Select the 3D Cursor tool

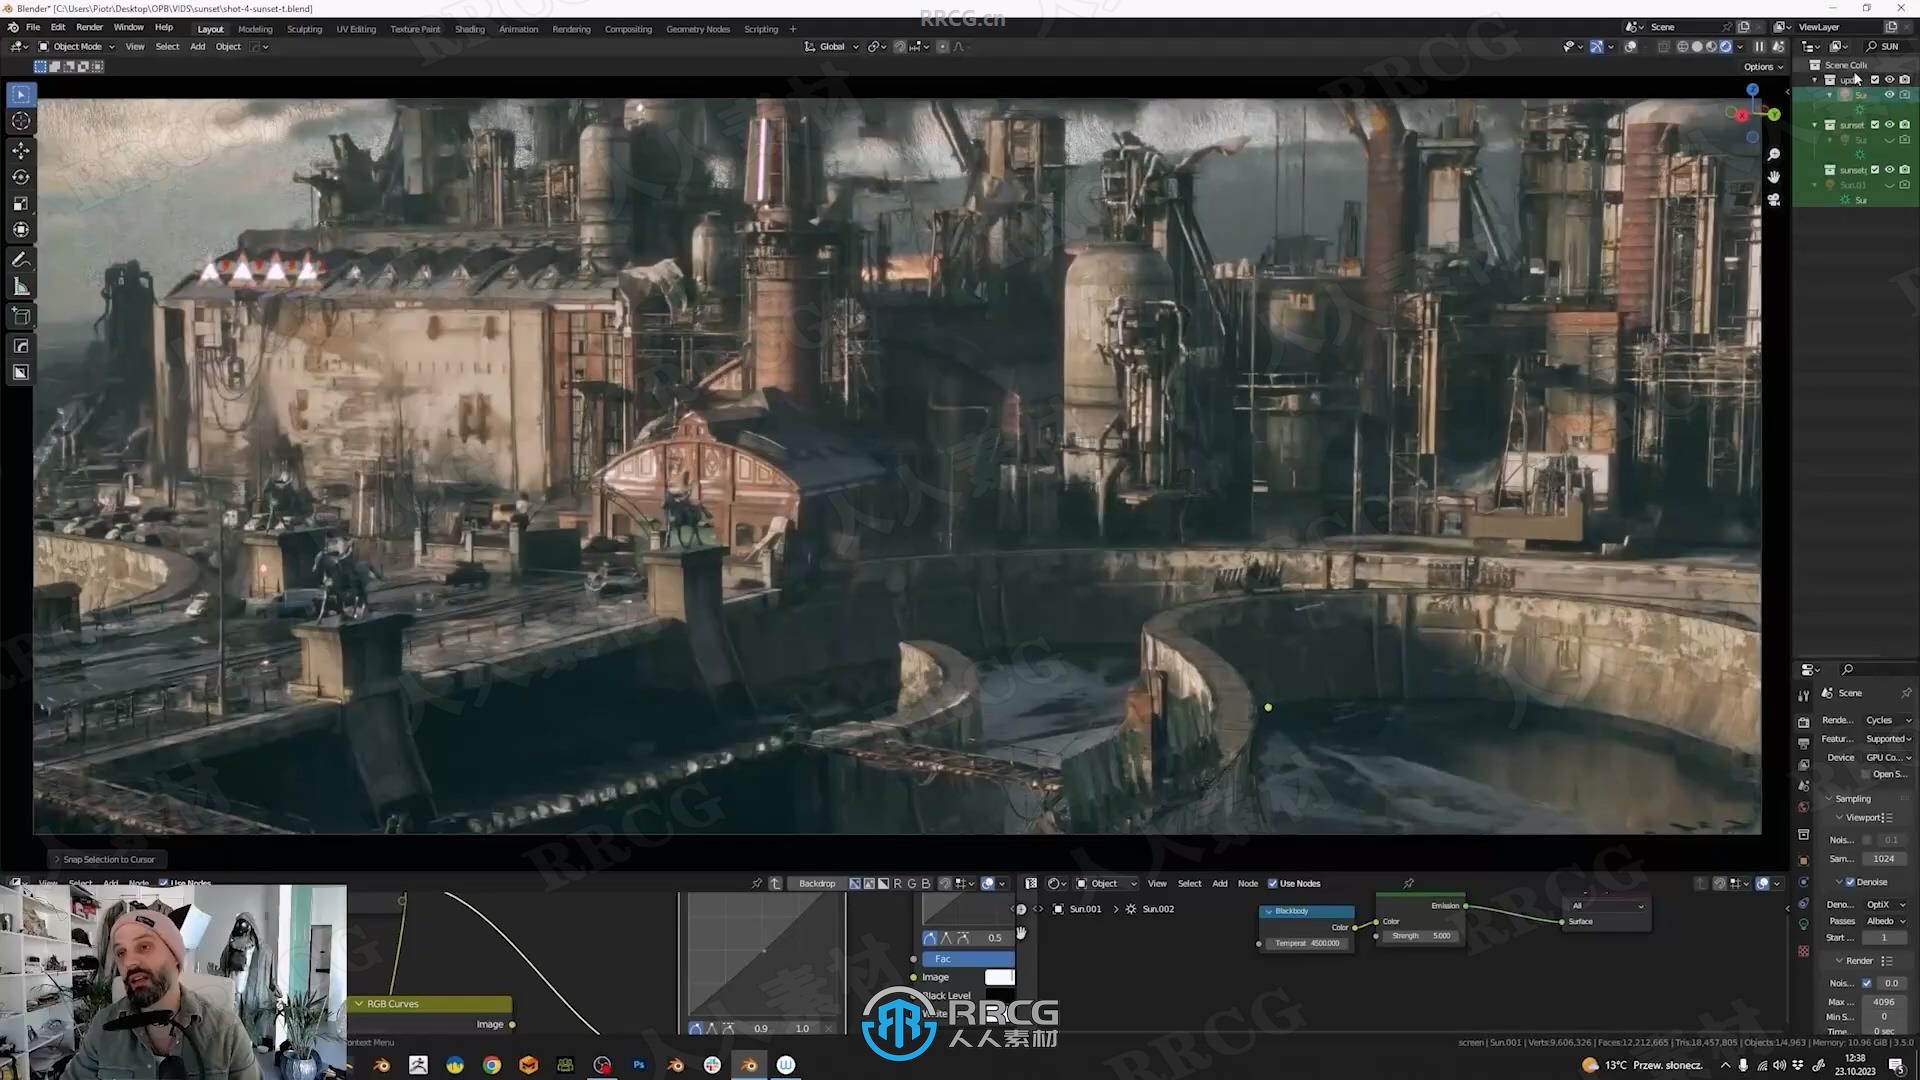pyautogui.click(x=20, y=121)
